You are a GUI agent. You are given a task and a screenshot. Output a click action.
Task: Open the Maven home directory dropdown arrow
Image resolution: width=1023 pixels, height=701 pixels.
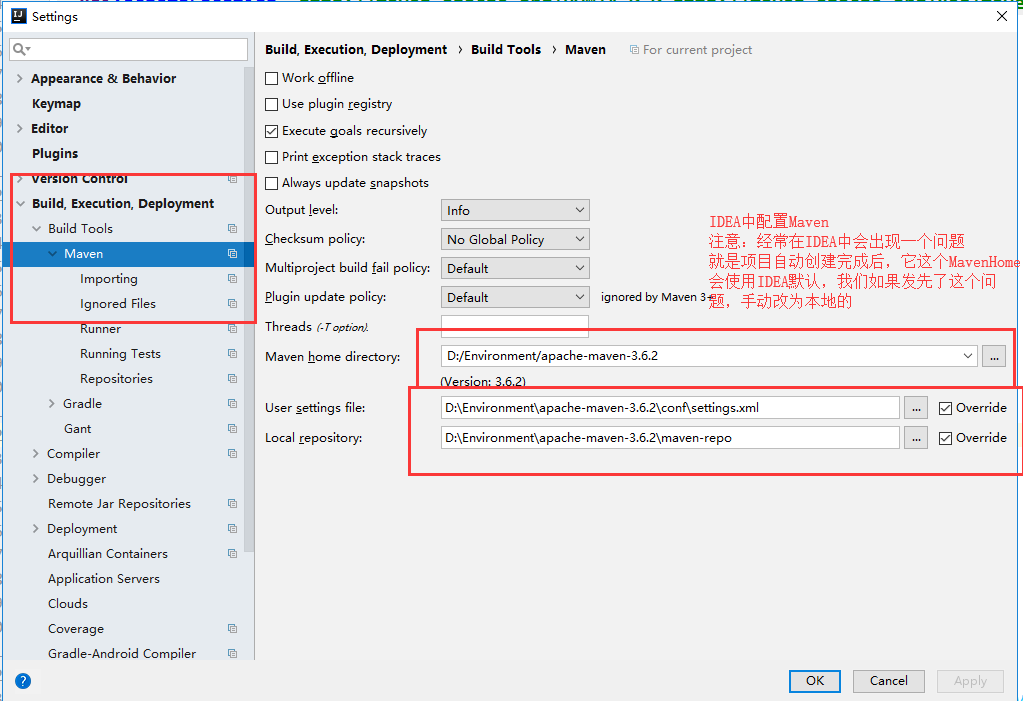968,356
